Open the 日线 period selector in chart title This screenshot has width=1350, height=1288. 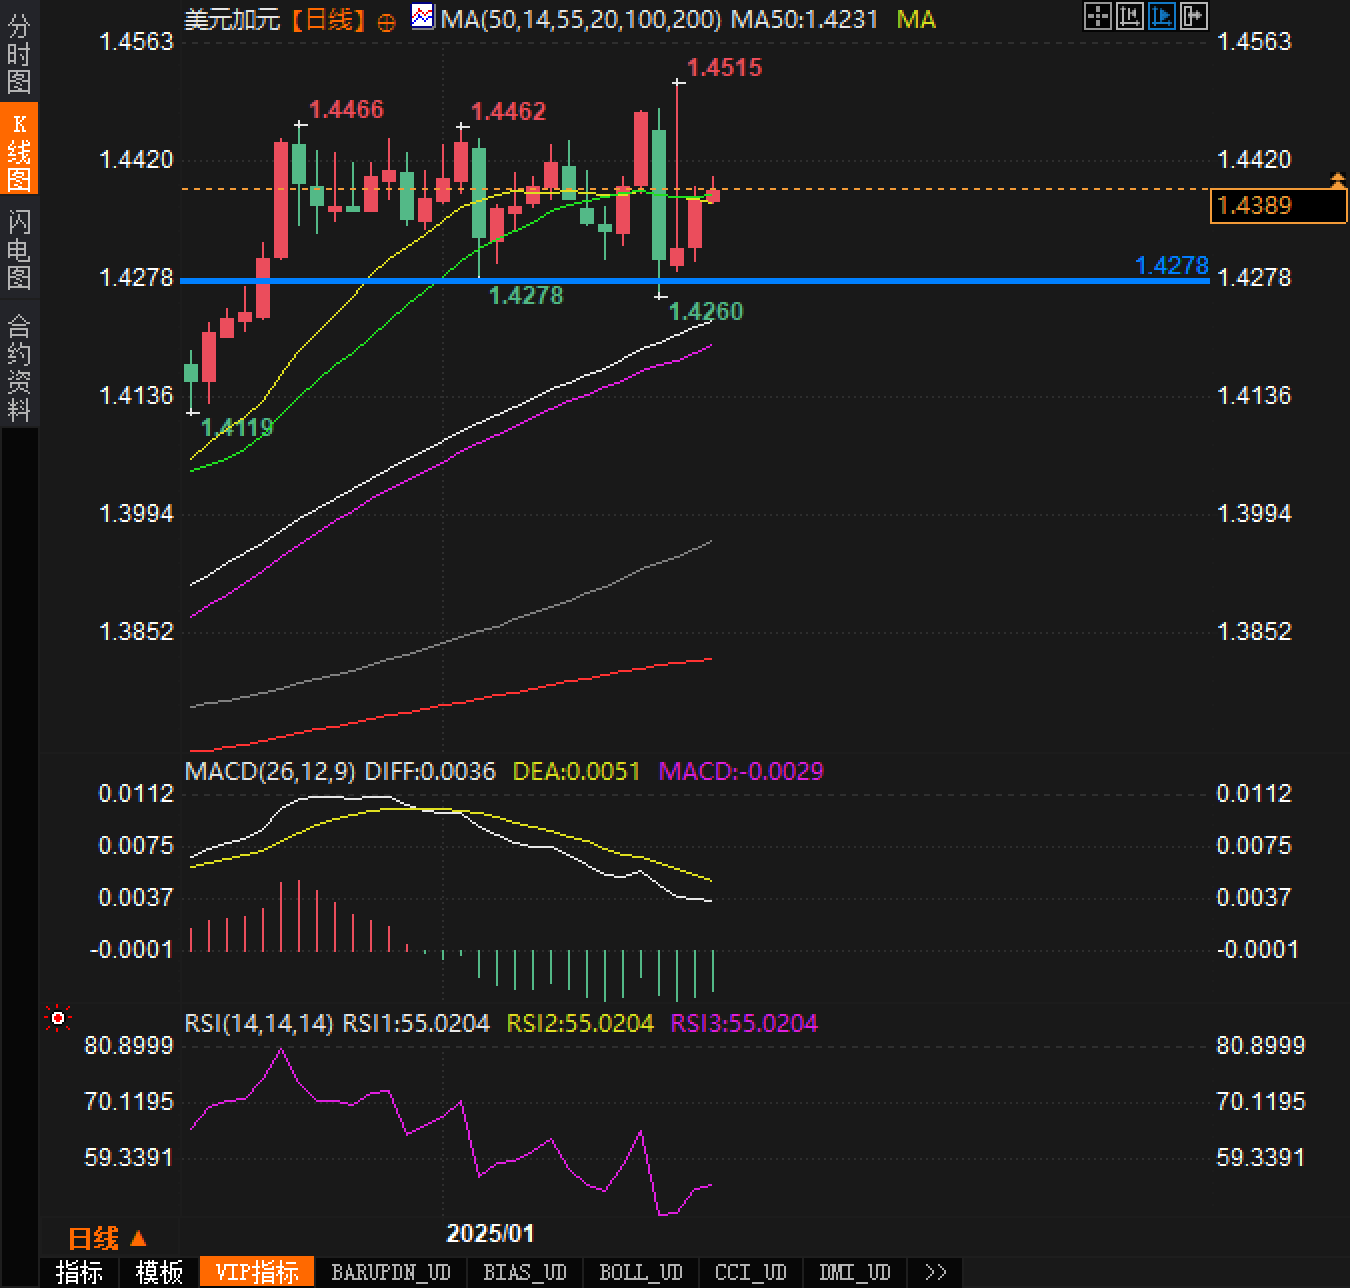tap(329, 19)
